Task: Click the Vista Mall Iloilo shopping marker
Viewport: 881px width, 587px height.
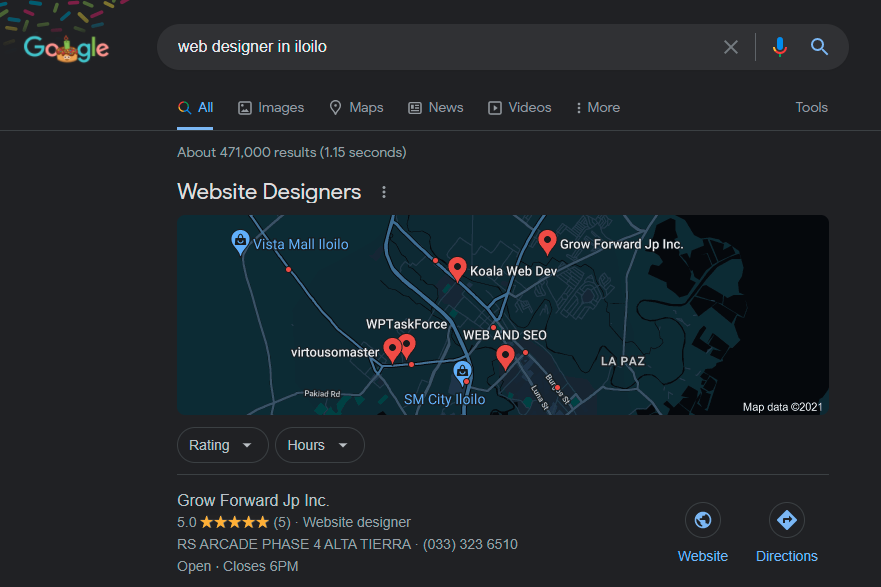Action: pos(240,242)
